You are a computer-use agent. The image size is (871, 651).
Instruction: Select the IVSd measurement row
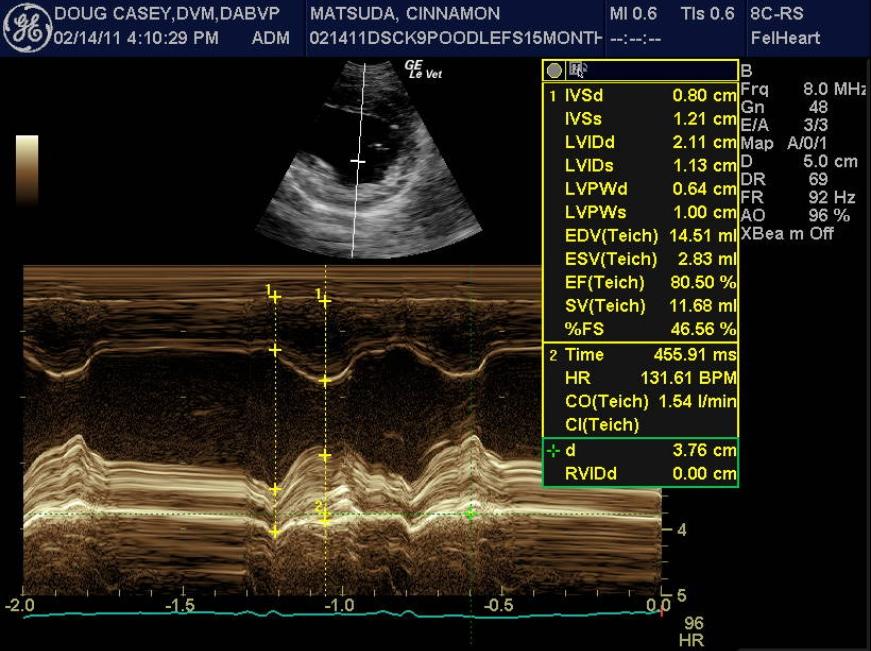[641, 97]
